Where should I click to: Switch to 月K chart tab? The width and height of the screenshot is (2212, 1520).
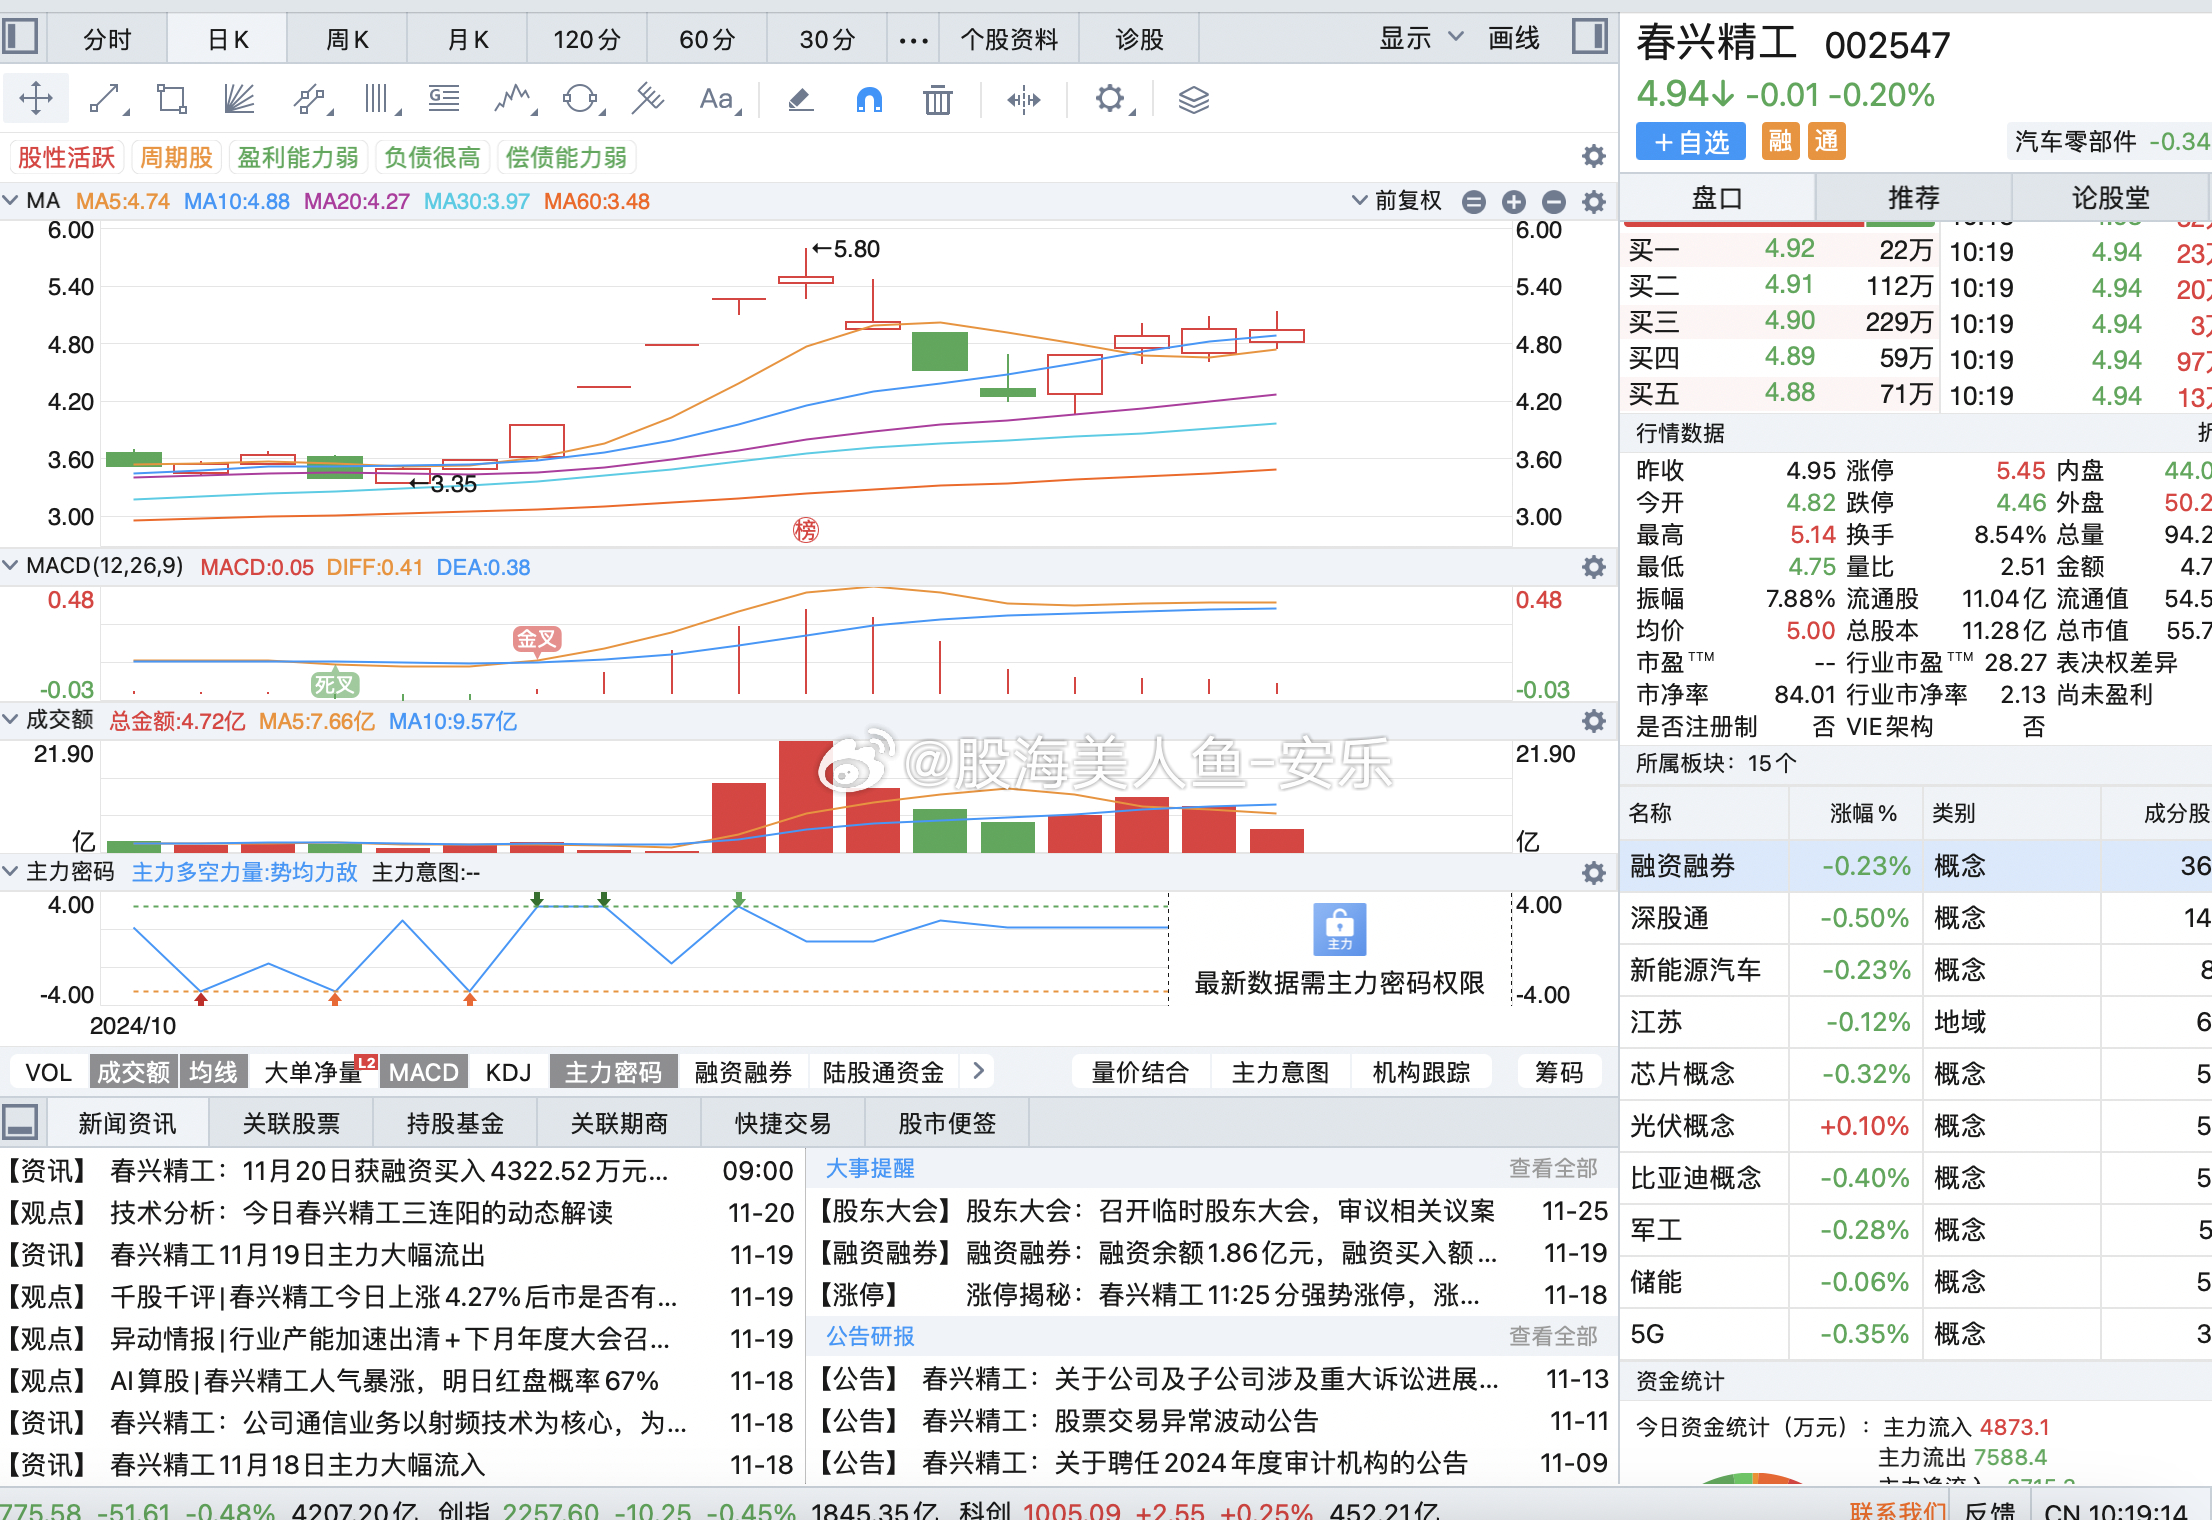point(467,40)
